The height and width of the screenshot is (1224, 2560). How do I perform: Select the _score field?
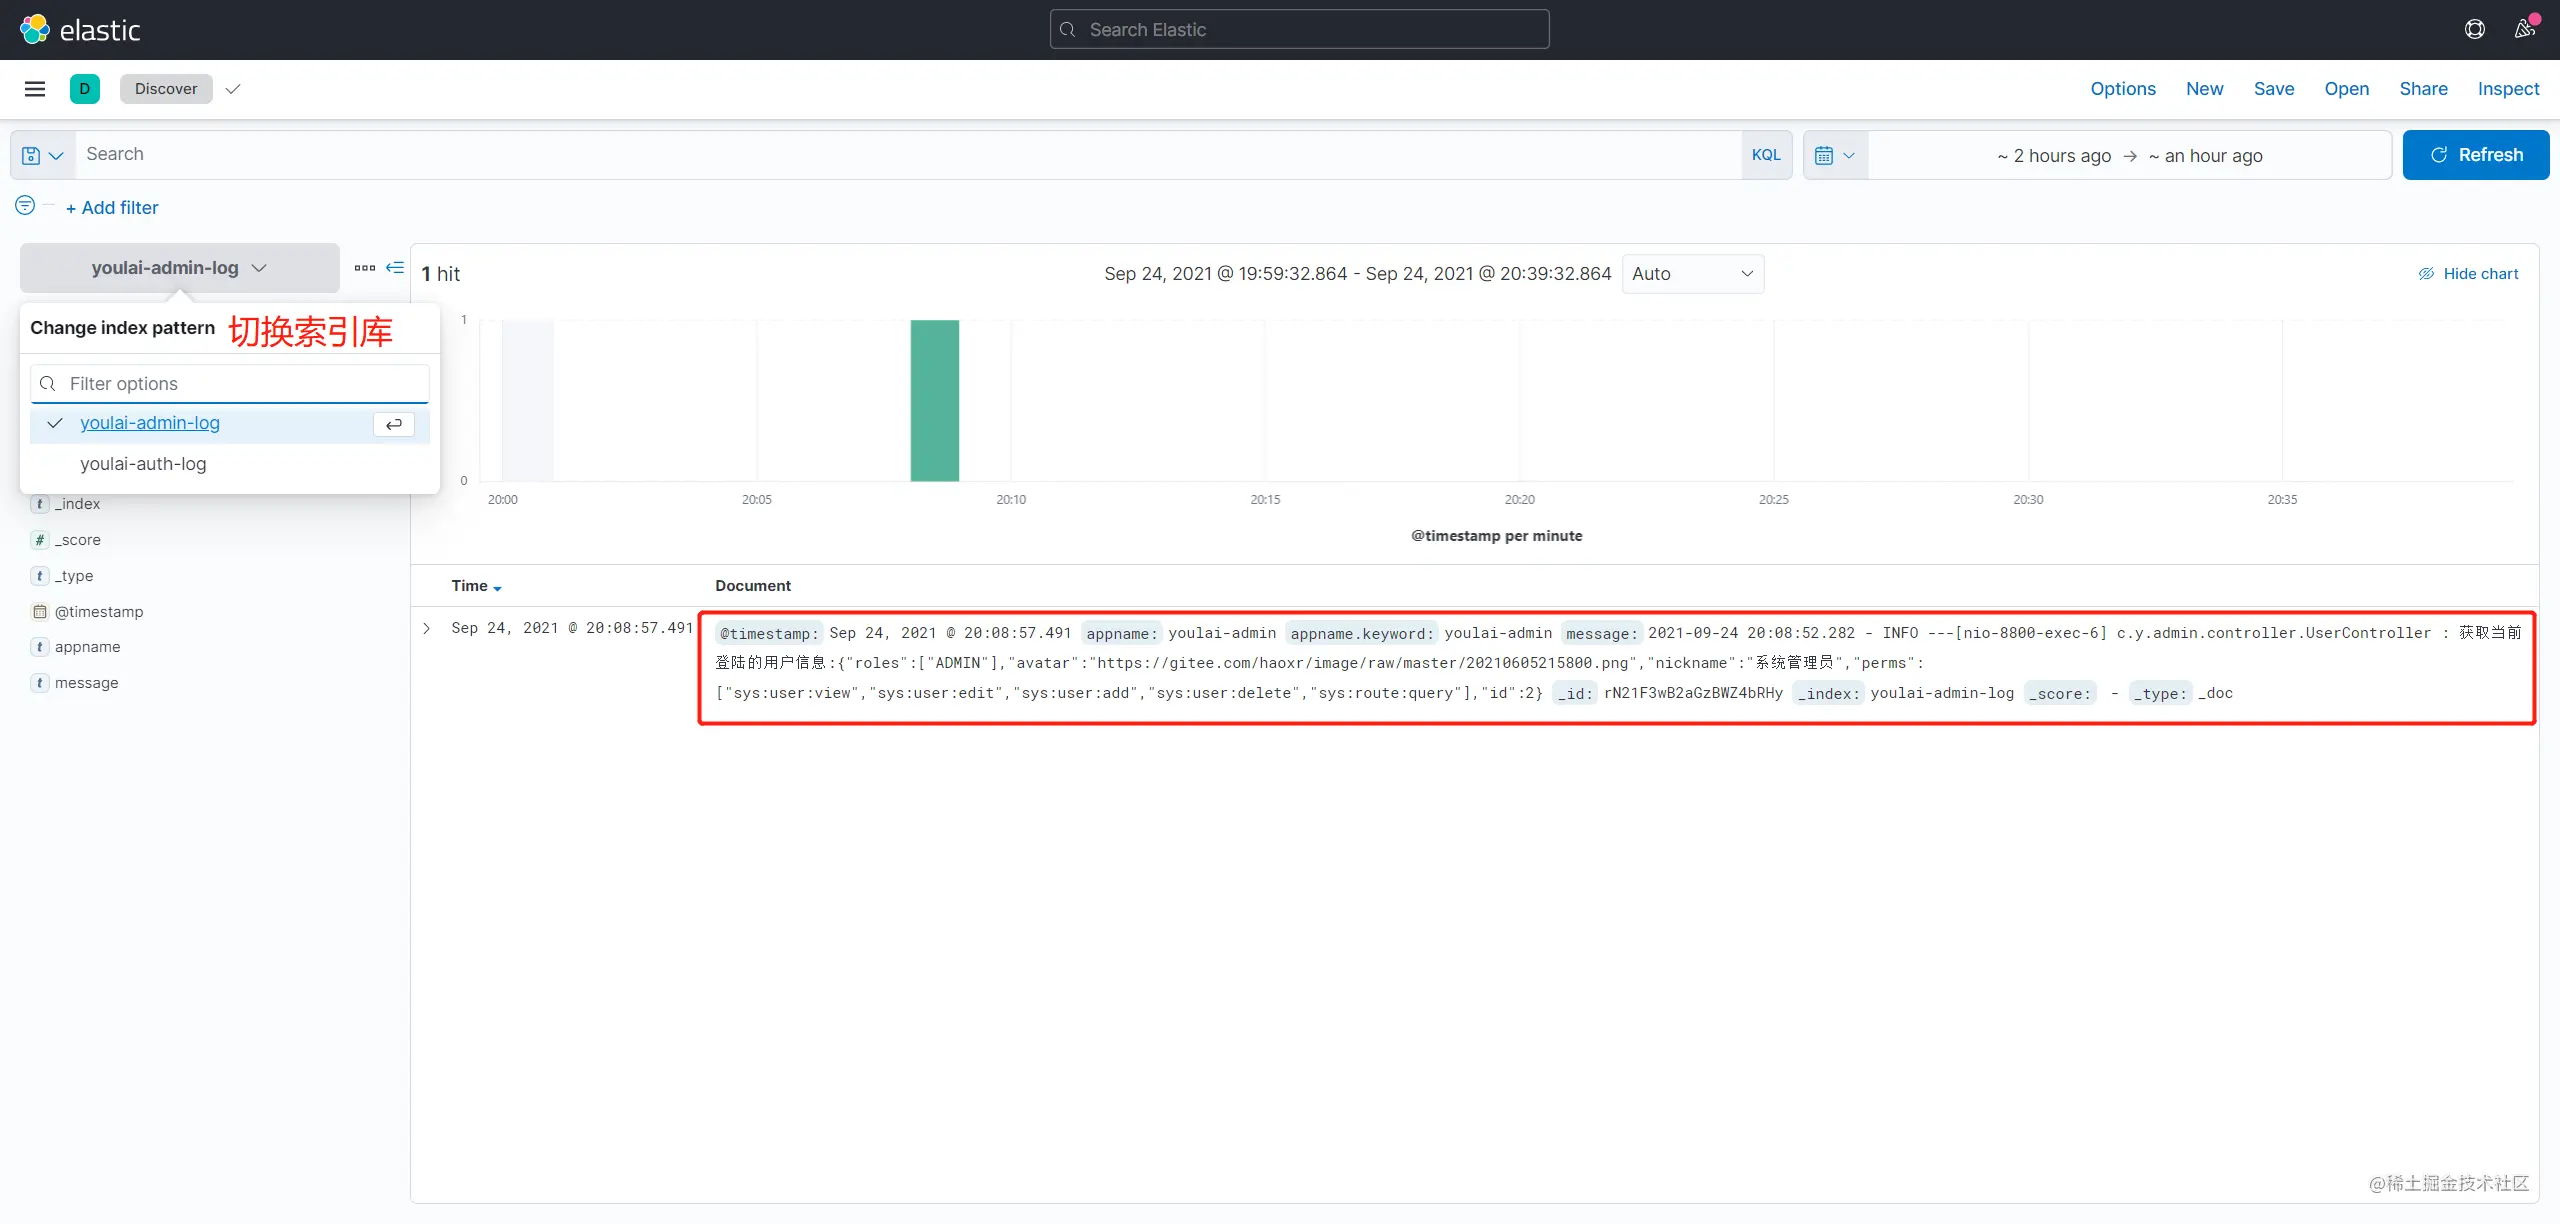point(78,540)
